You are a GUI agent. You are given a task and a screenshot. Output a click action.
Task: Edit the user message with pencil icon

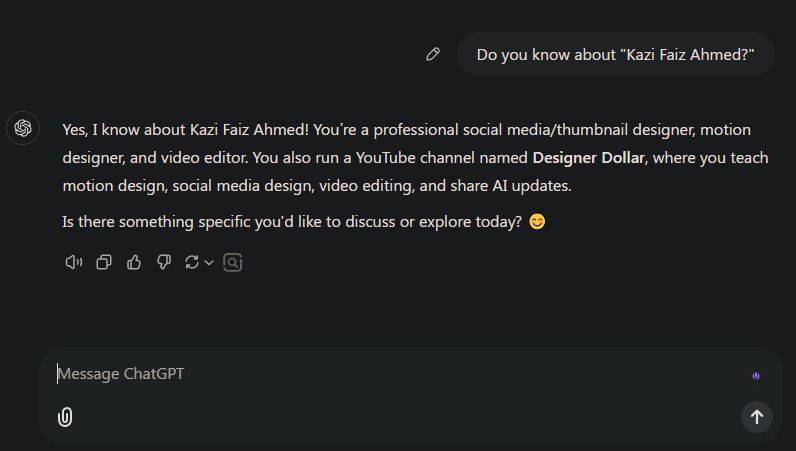433,54
